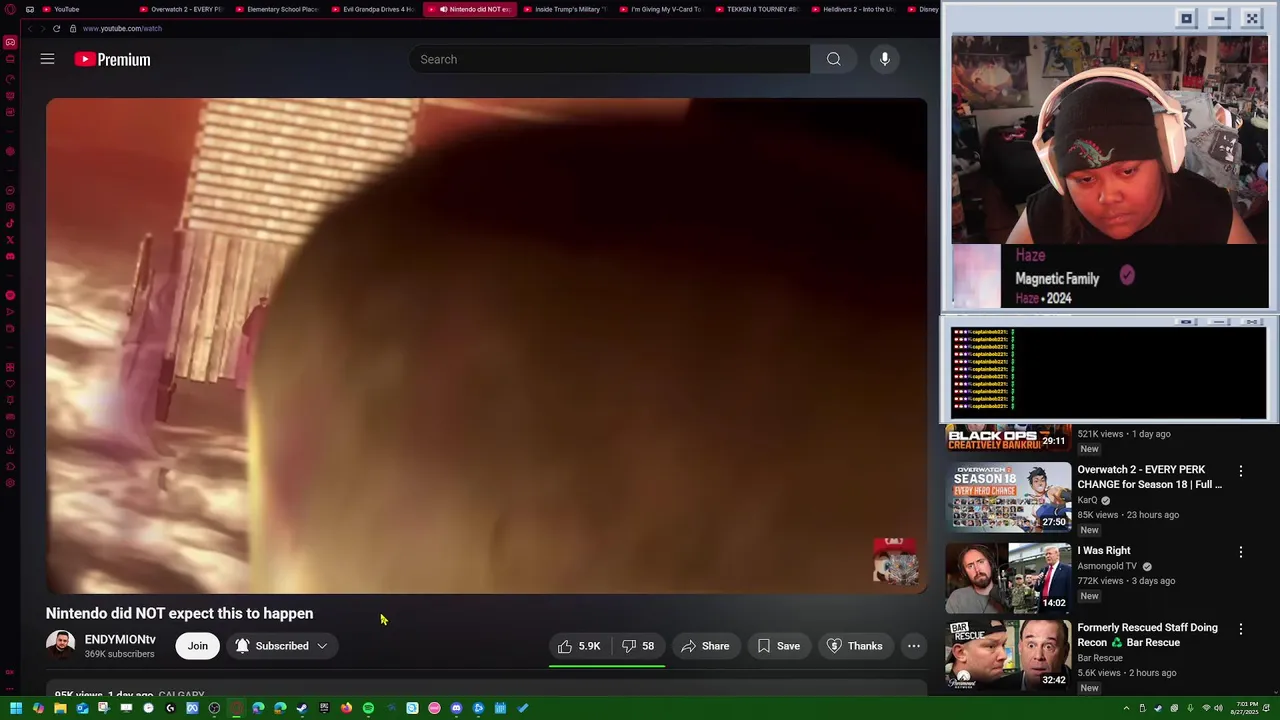The height and width of the screenshot is (720, 1280).
Task: Send Thanks to the creator
Action: [854, 646]
